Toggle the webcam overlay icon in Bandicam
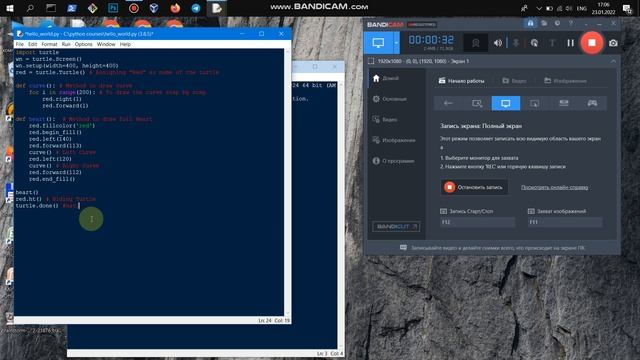The width and height of the screenshot is (640, 360). click(476, 43)
